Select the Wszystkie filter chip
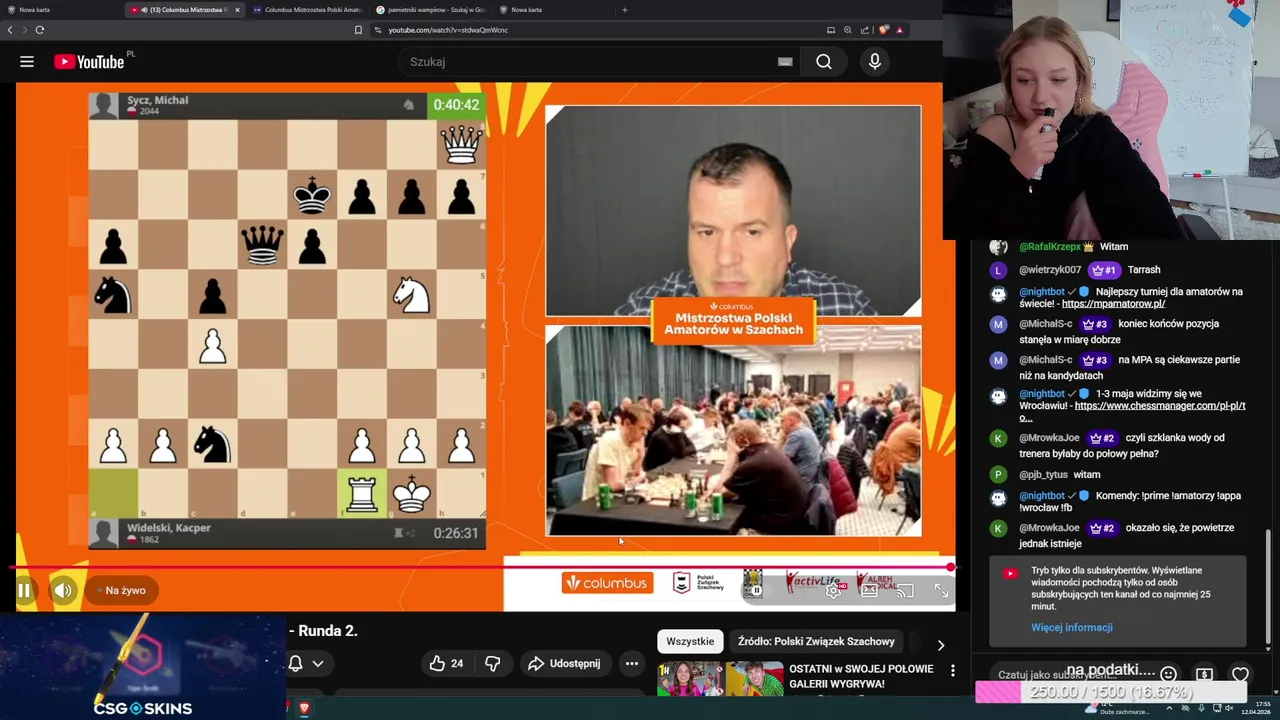 coord(690,641)
